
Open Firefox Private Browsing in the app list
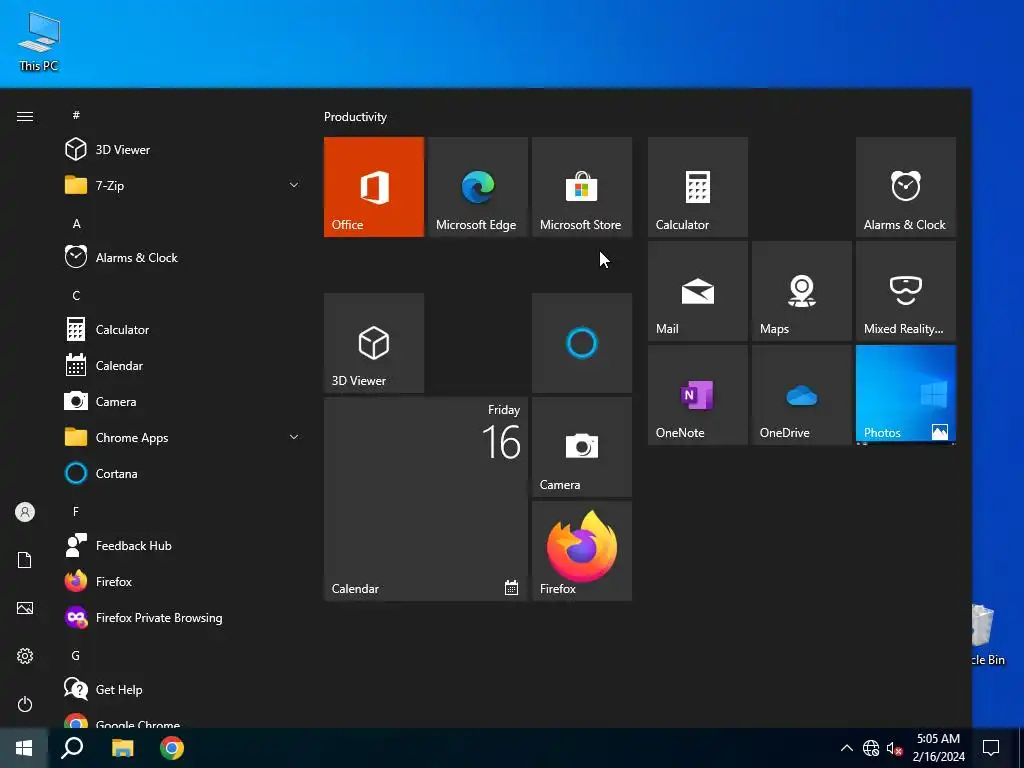click(x=183, y=618)
